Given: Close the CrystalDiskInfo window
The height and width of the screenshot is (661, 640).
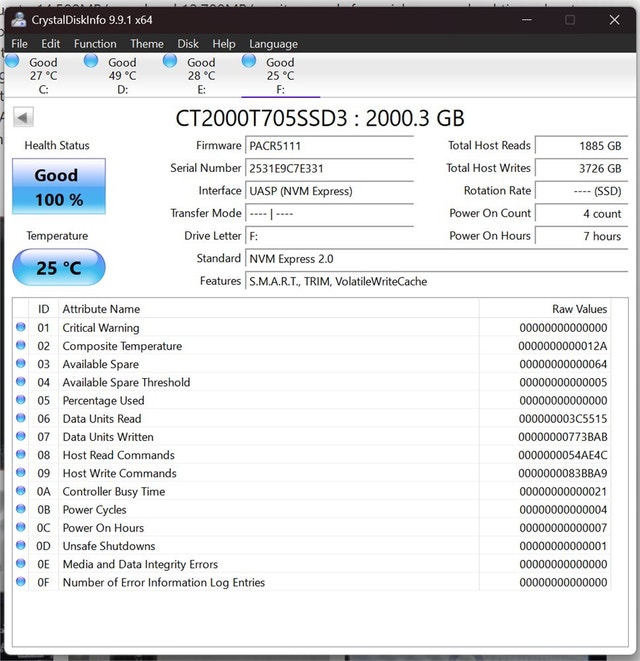Looking at the screenshot, I should (x=614, y=20).
